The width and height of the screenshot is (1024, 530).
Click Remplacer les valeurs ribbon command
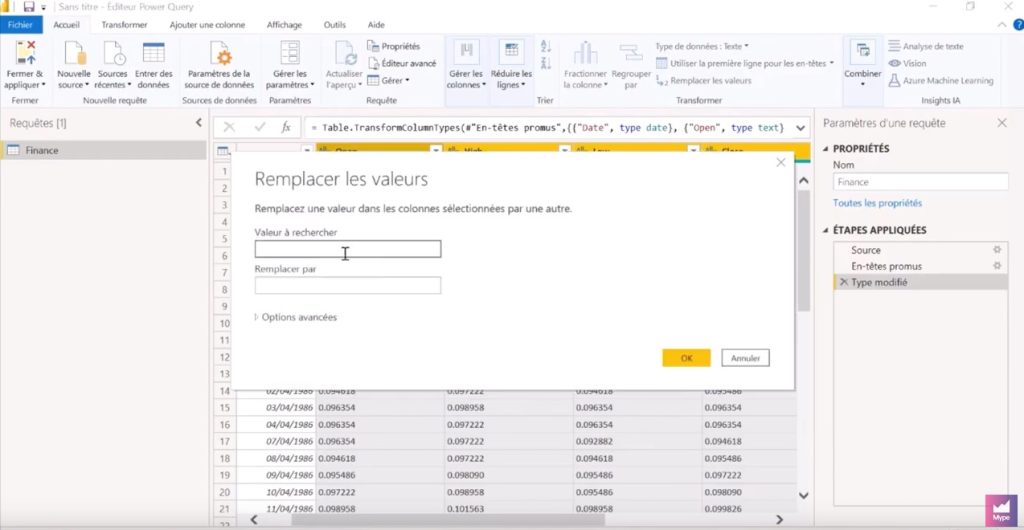pyautogui.click(x=704, y=80)
